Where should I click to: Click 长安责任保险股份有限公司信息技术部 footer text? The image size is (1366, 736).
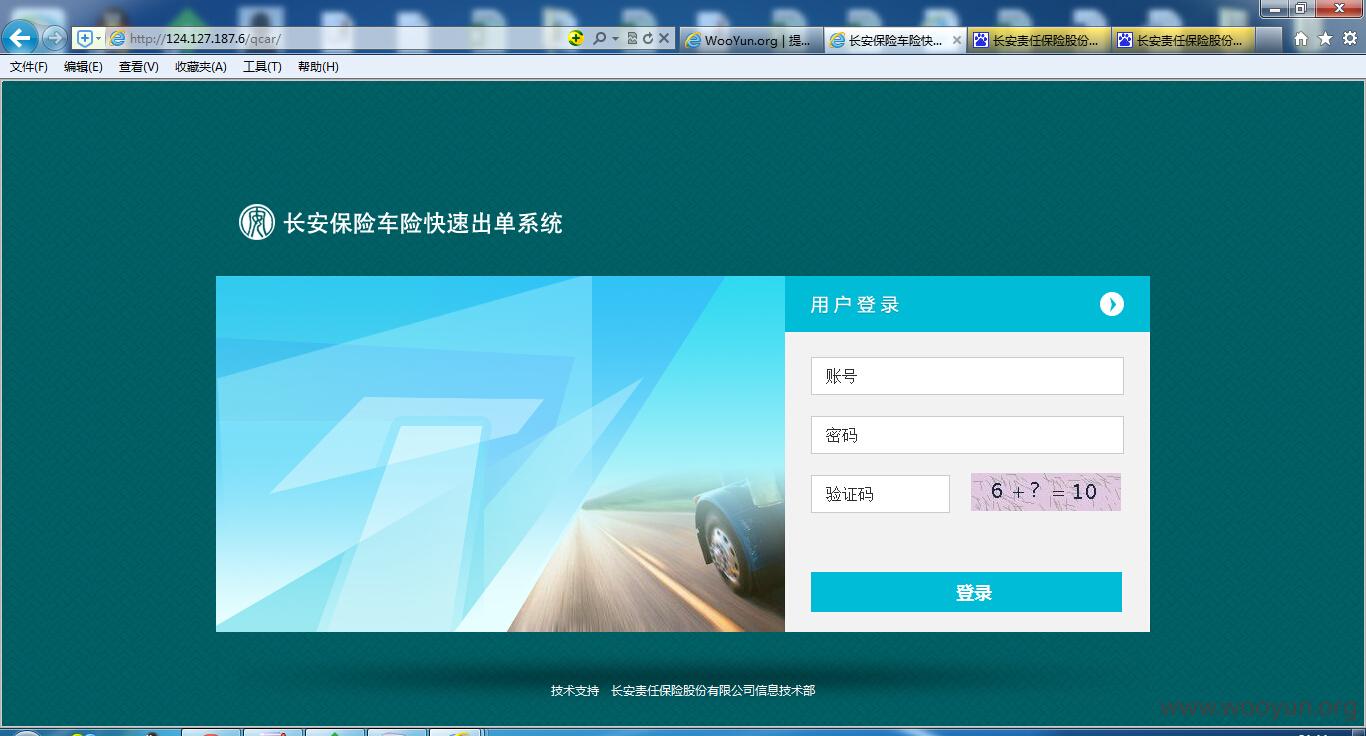pyautogui.click(x=713, y=691)
